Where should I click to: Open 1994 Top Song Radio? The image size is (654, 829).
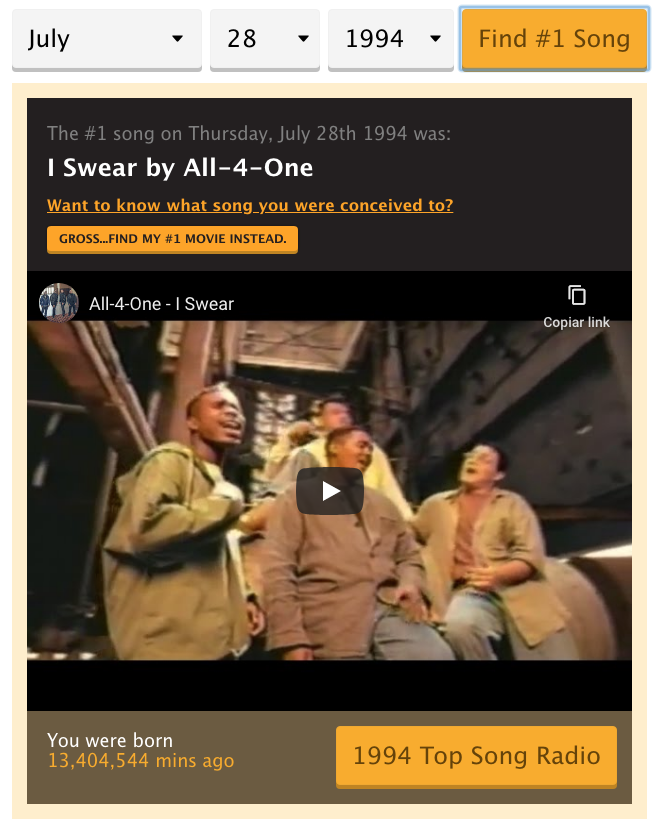tap(476, 756)
